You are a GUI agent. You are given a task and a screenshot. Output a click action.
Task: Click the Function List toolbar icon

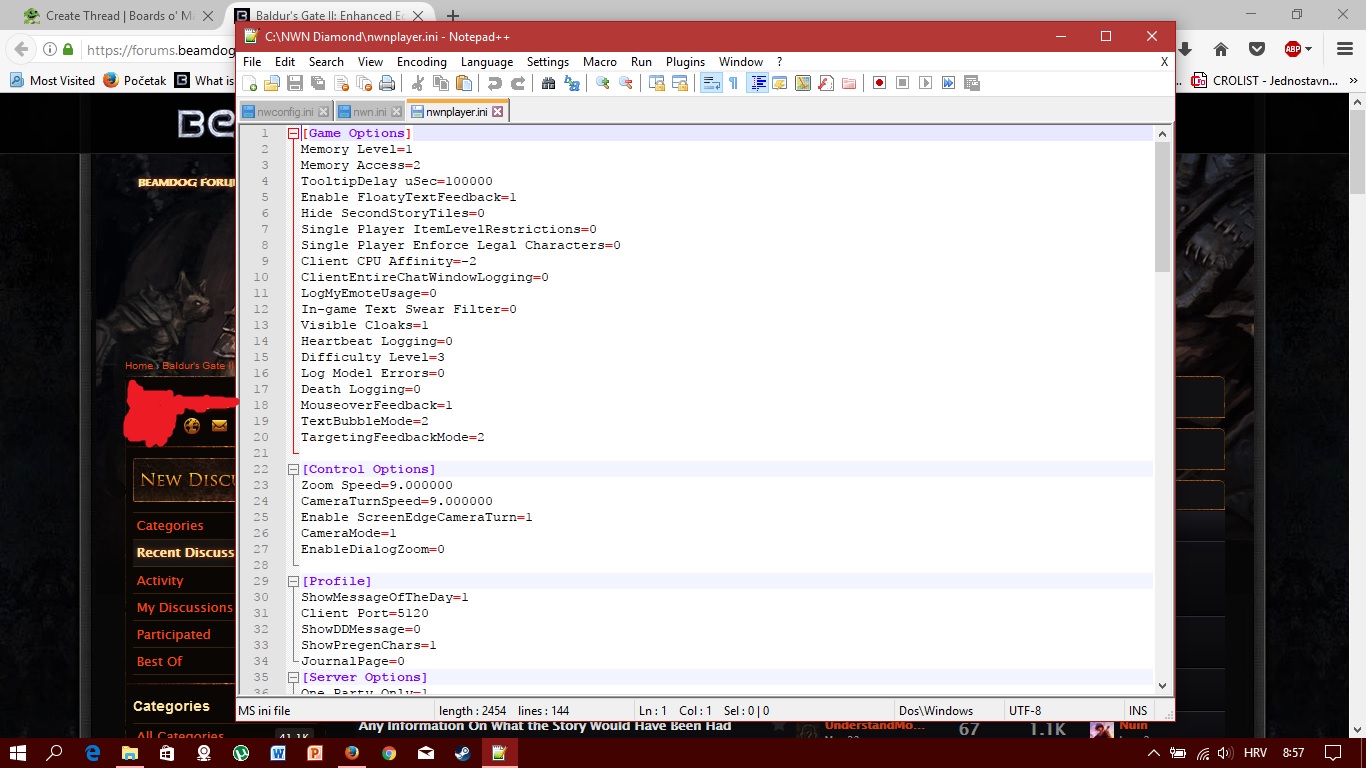(826, 83)
